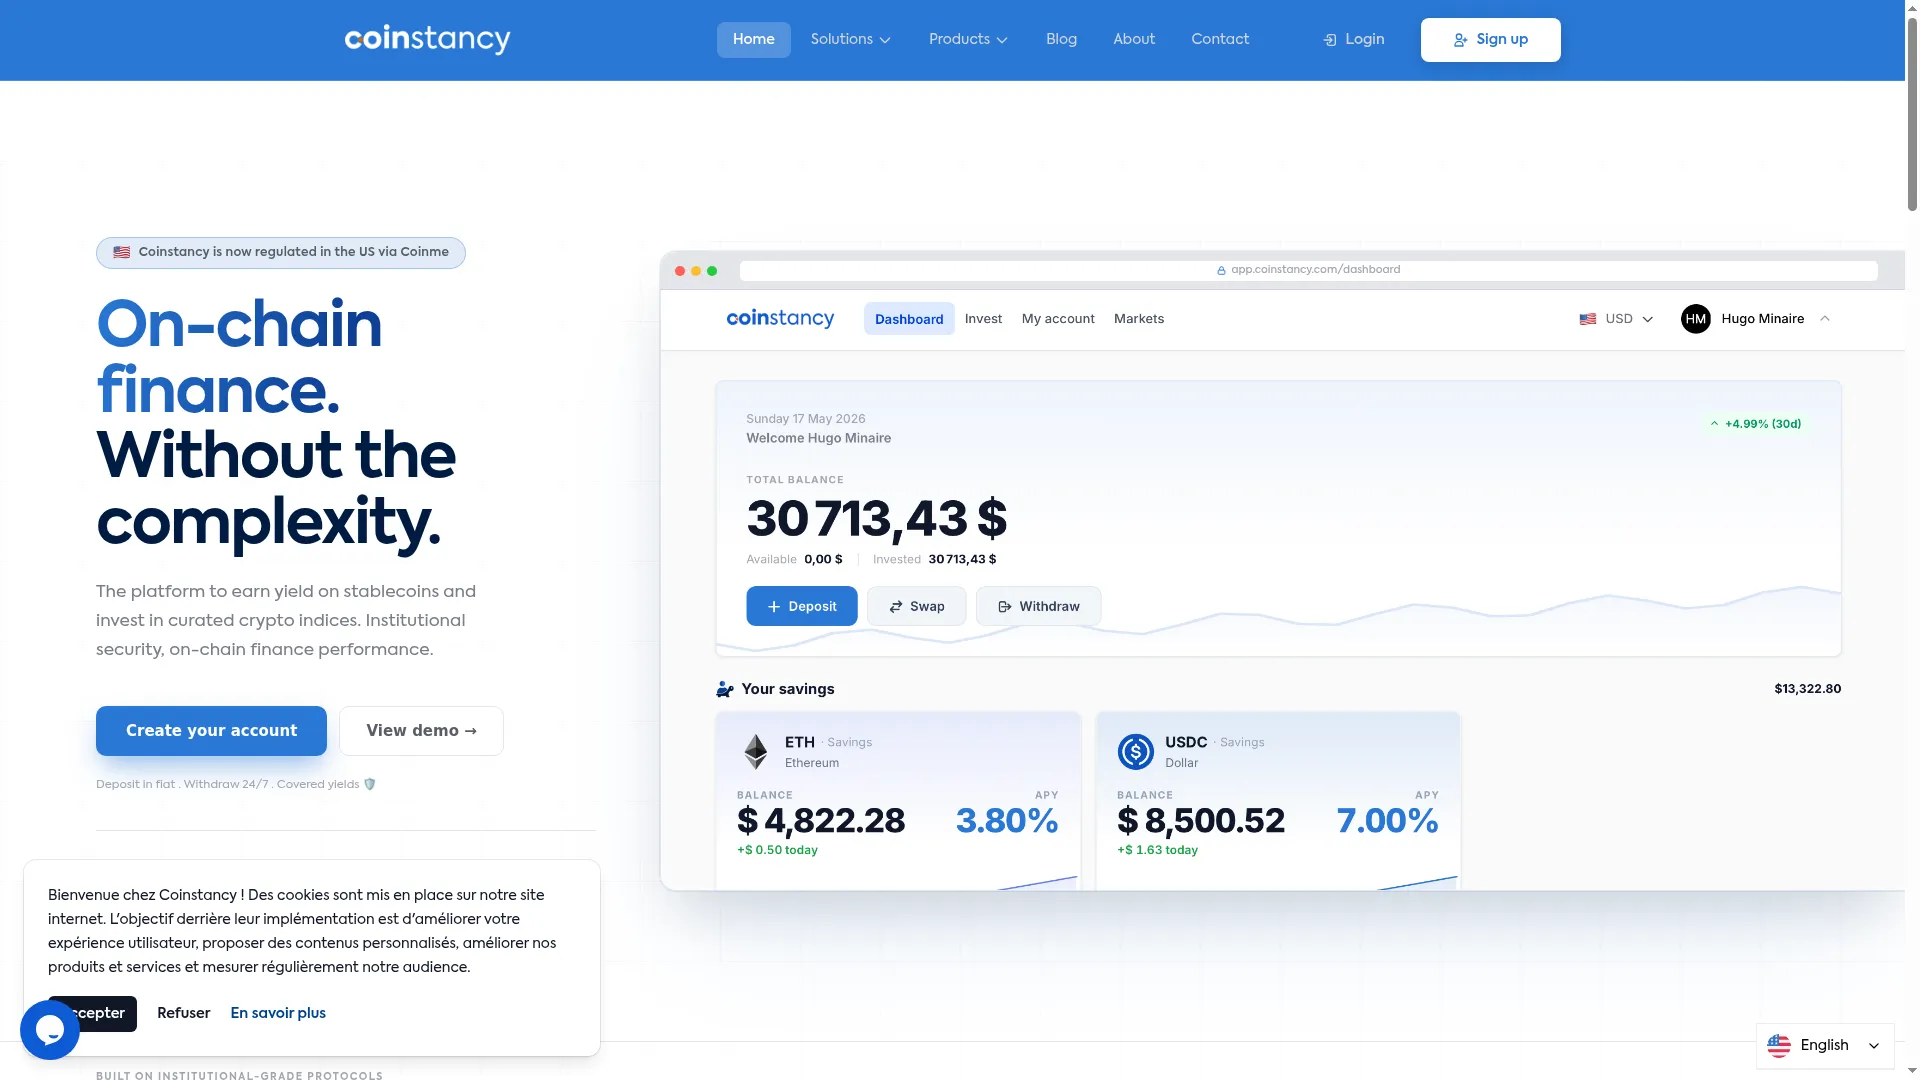1920x1080 pixels.
Task: Click the 7.00% APY value
Action: click(x=1387, y=821)
